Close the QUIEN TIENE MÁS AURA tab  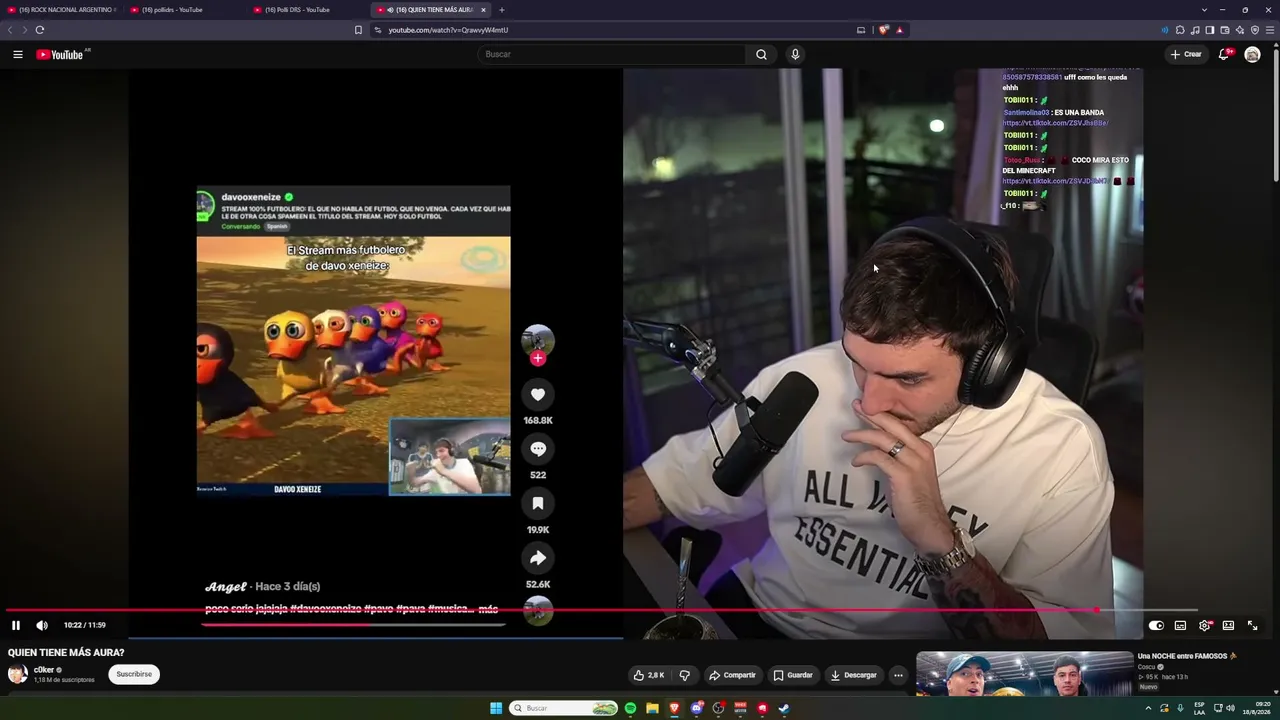tap(483, 10)
